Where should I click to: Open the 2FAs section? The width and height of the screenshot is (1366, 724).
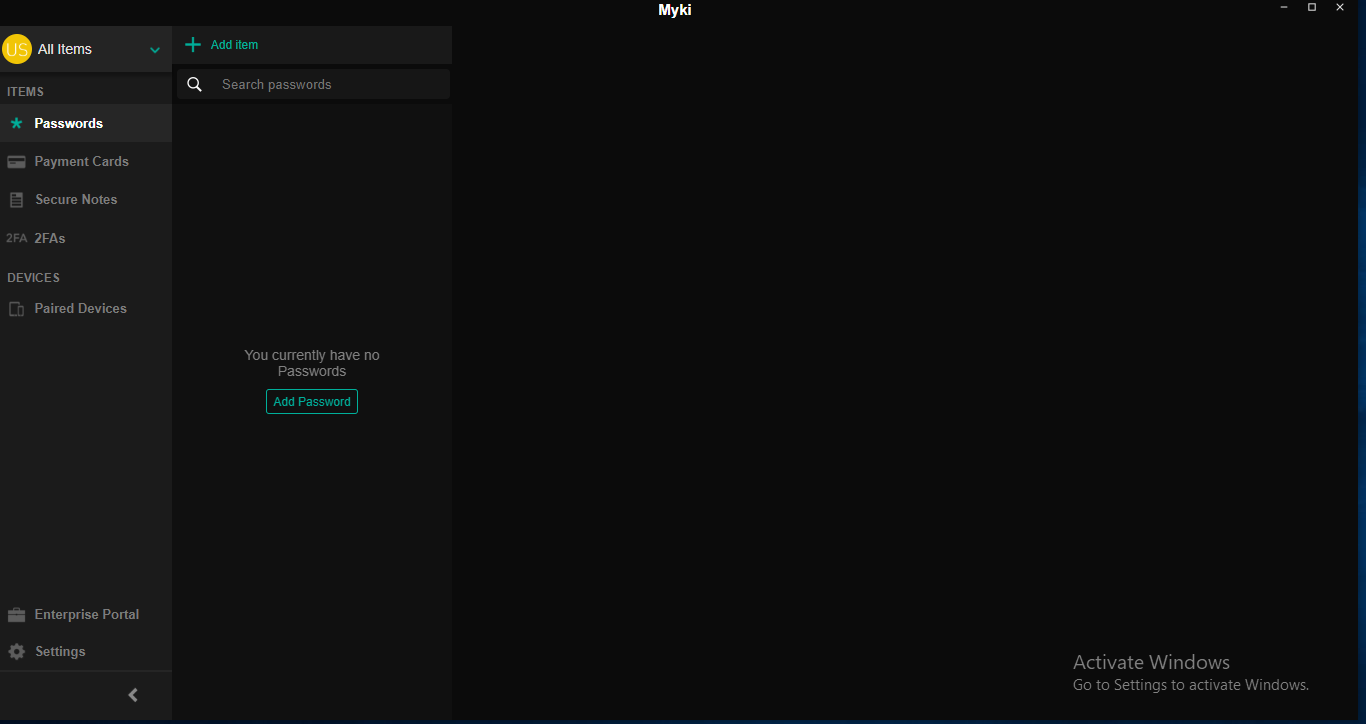[86, 238]
